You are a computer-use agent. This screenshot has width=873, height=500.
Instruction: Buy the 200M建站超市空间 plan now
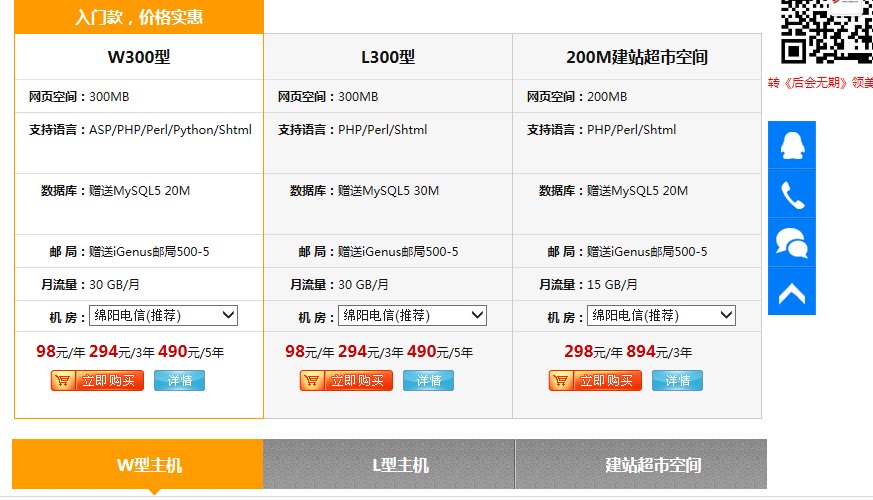click(595, 380)
